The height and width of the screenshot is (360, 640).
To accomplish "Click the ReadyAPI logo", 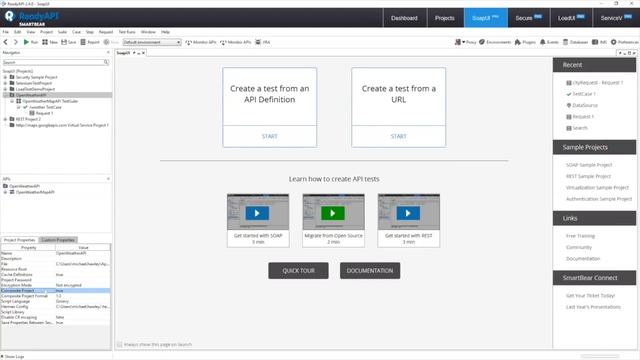I will (x=31, y=18).
